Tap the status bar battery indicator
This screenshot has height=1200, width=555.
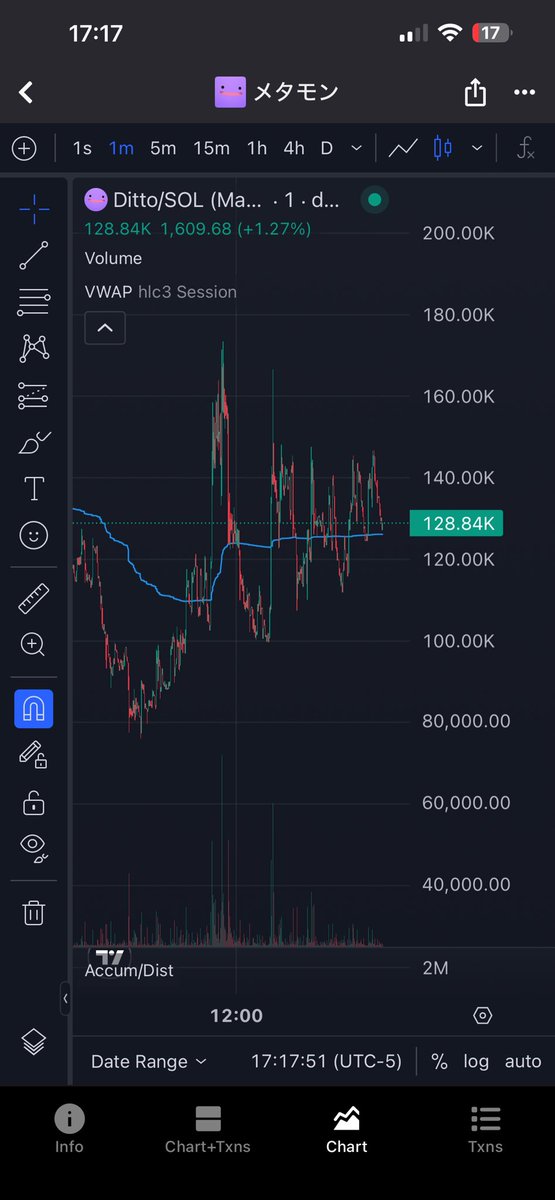coord(490,33)
